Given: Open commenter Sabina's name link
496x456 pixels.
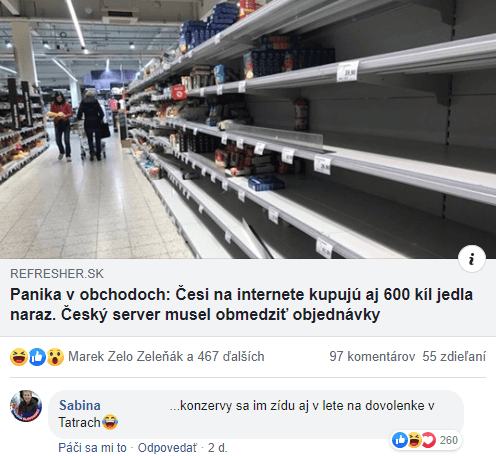Looking at the screenshot, I should pos(80,405).
